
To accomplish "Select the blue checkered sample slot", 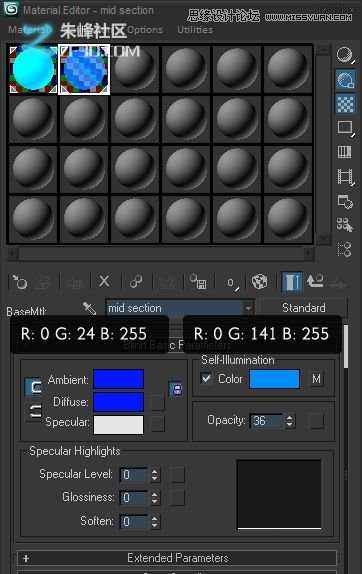I will (x=84, y=69).
